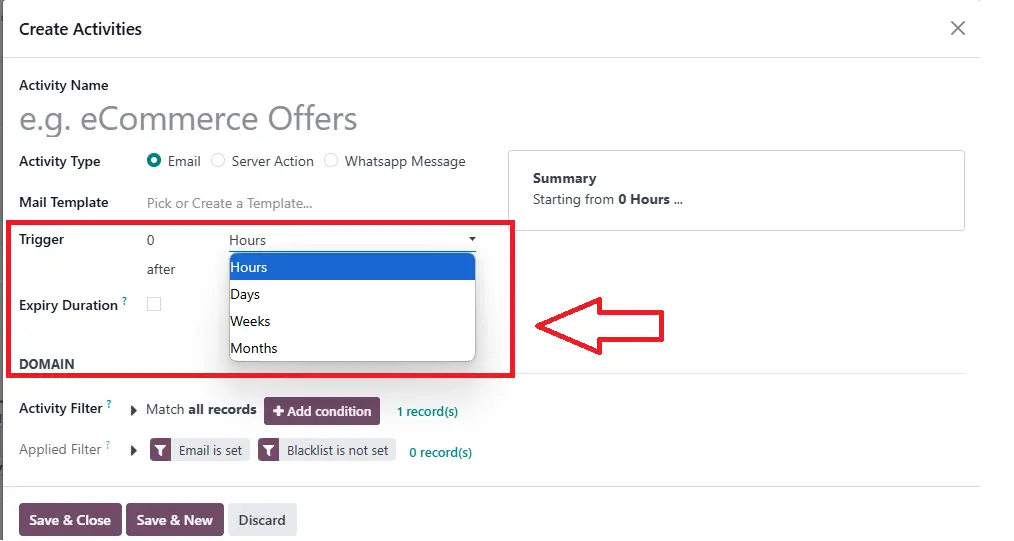Click the help mark beside Applied Filter
Image resolution: width=1014 pixels, height=541 pixels.
[x=108, y=445]
